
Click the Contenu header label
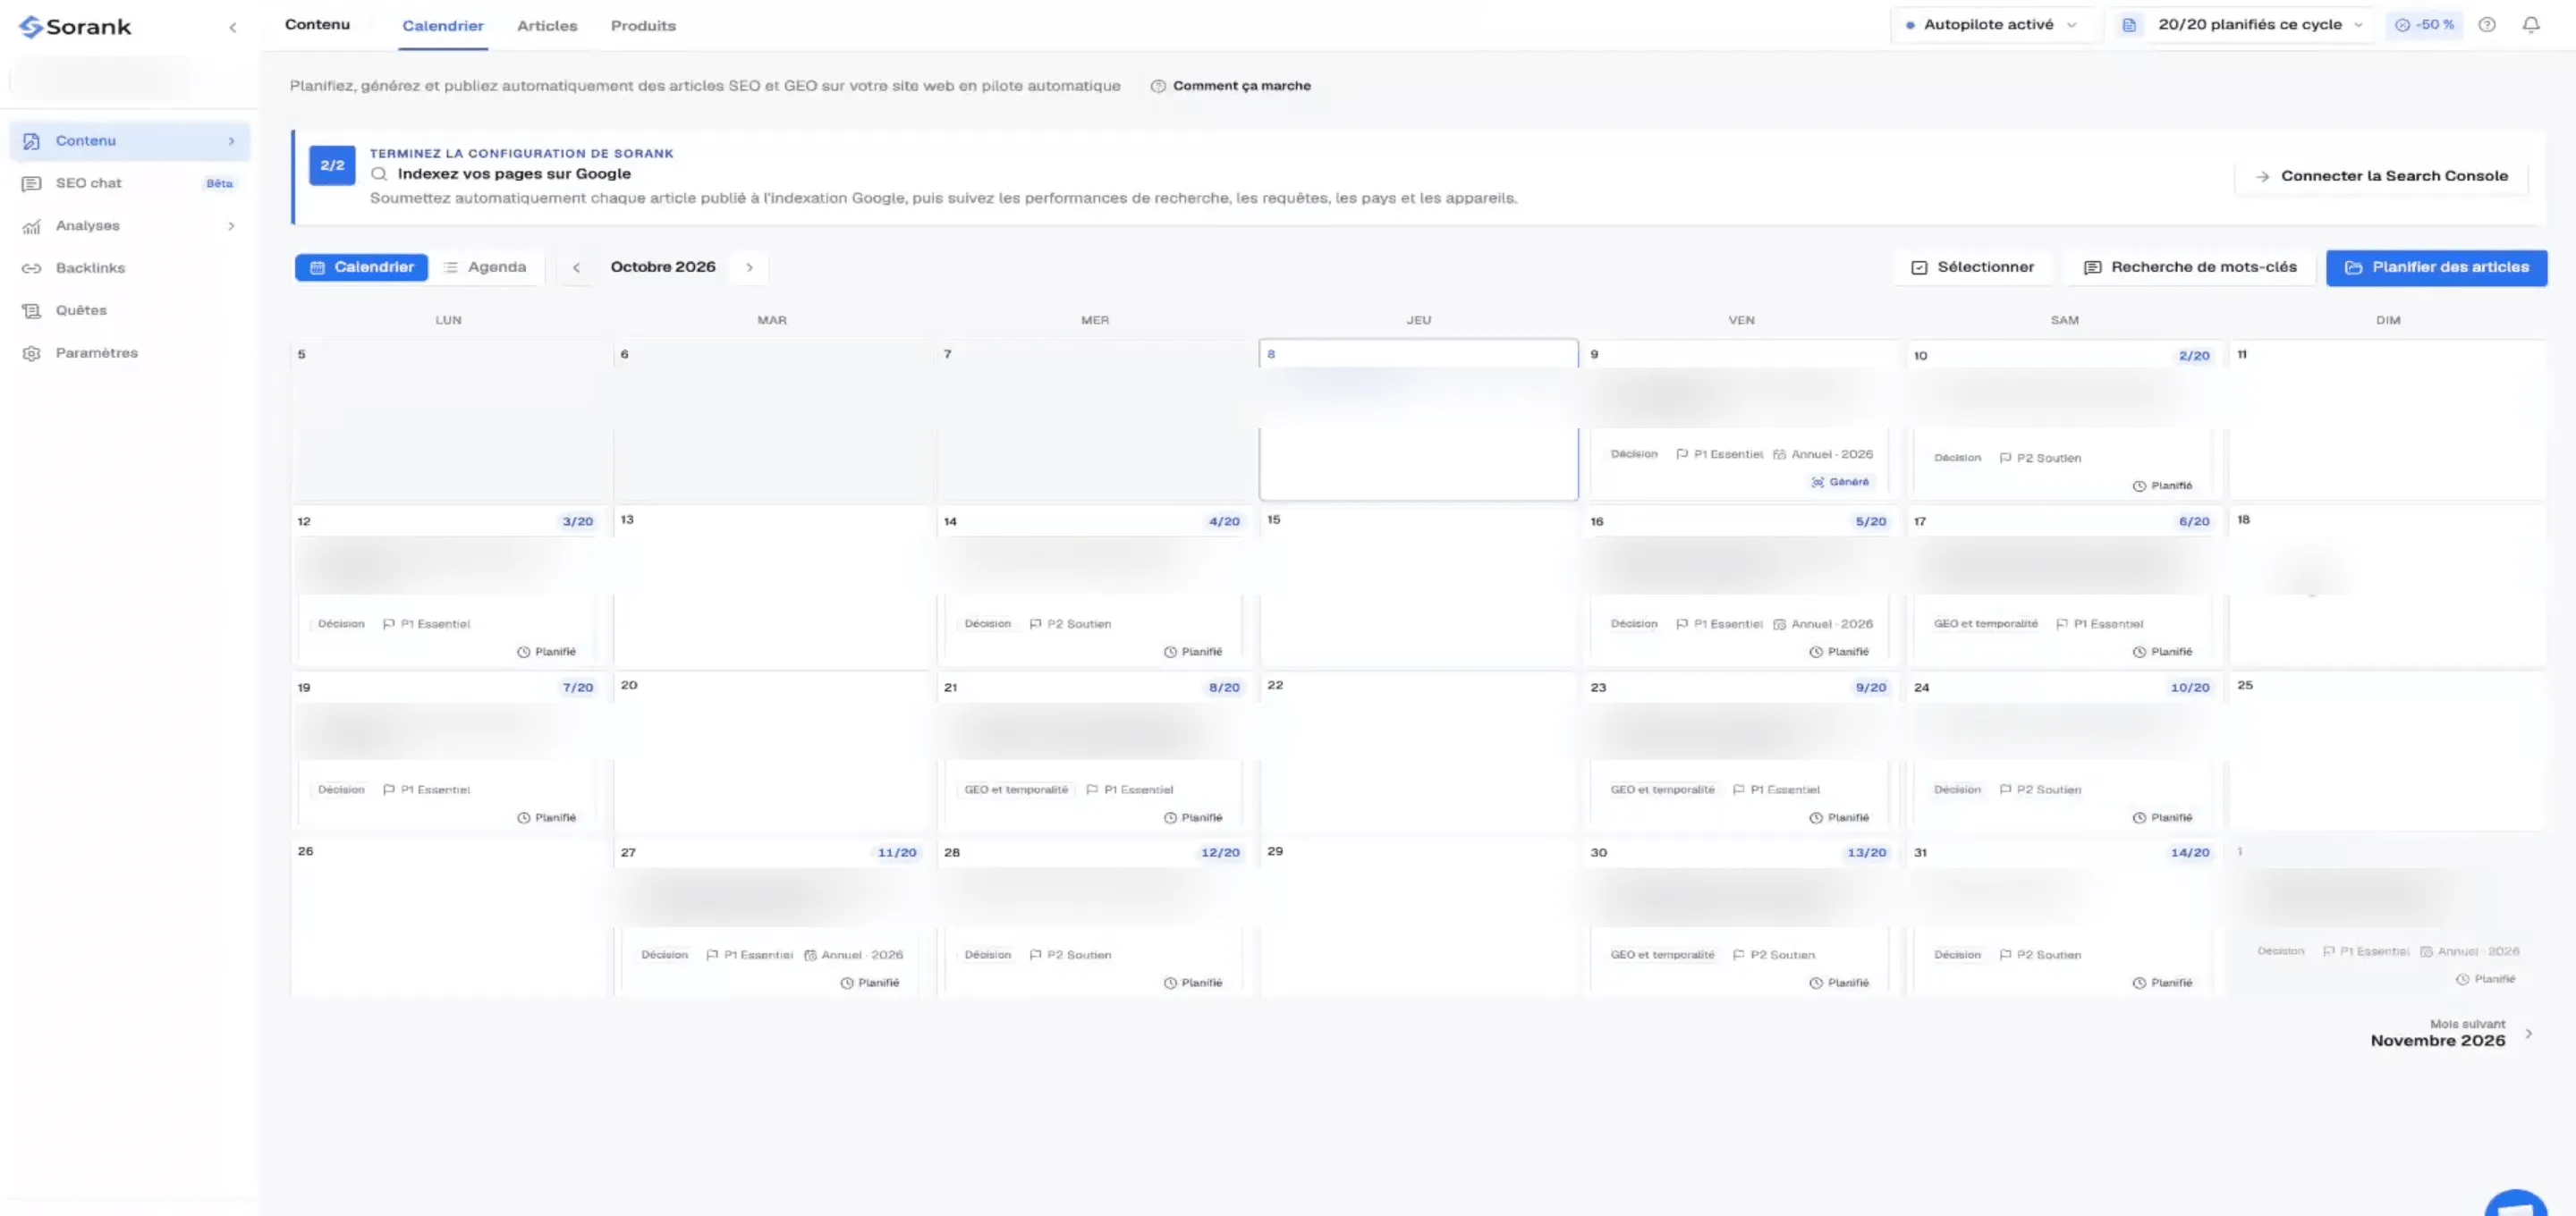(317, 25)
